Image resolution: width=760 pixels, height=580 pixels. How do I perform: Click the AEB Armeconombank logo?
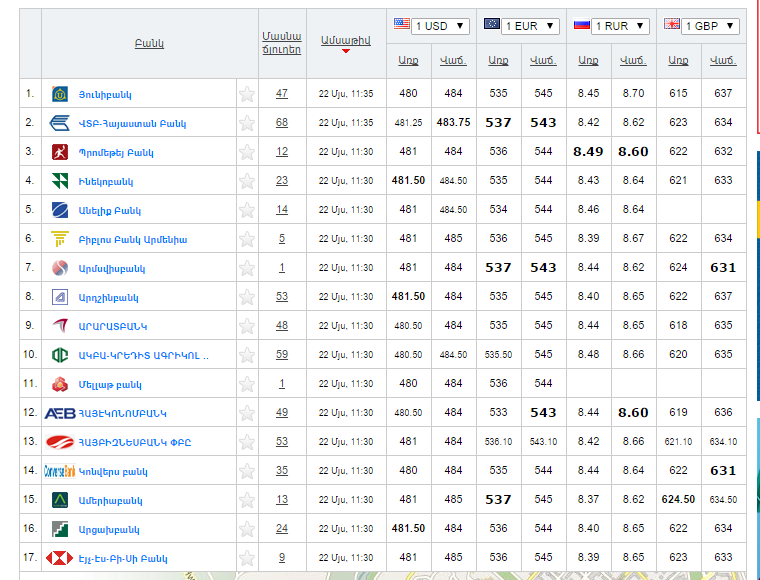pos(60,413)
